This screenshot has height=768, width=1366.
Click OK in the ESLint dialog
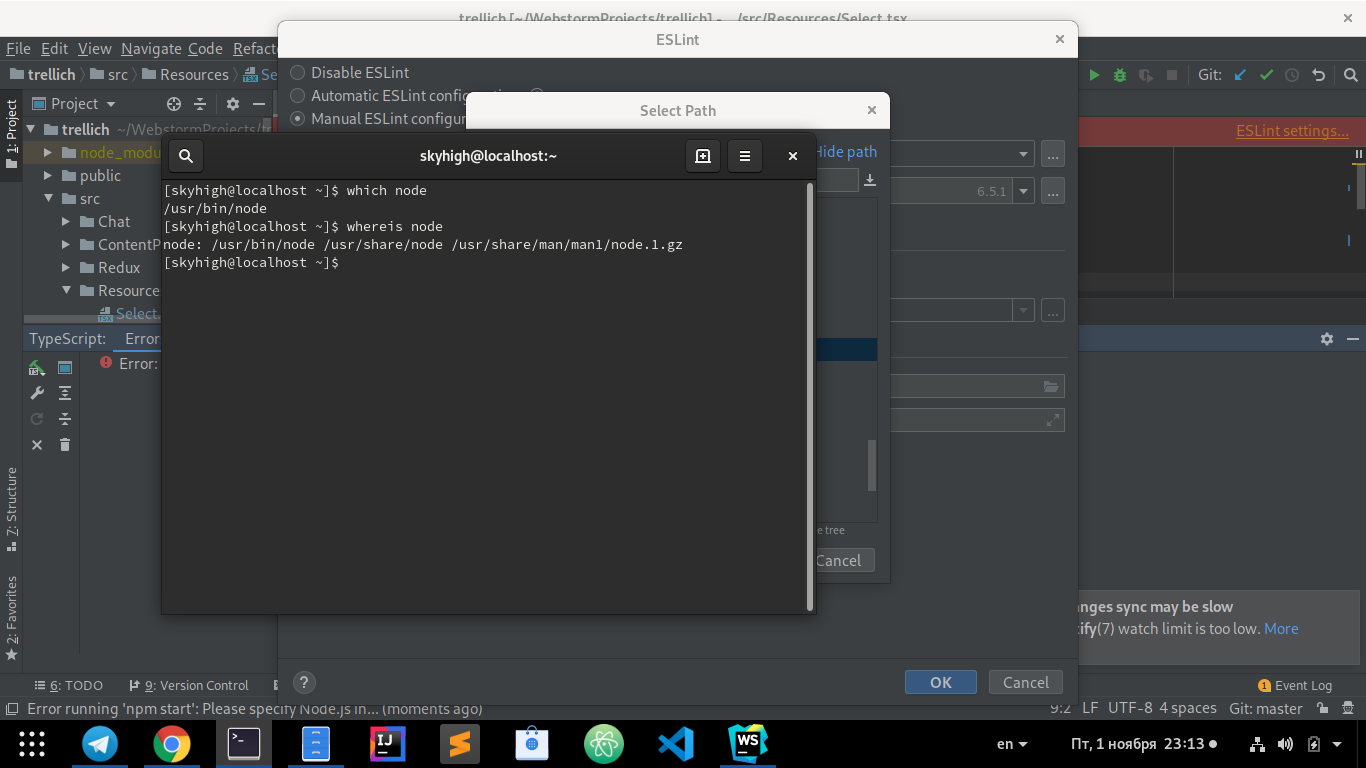(941, 682)
